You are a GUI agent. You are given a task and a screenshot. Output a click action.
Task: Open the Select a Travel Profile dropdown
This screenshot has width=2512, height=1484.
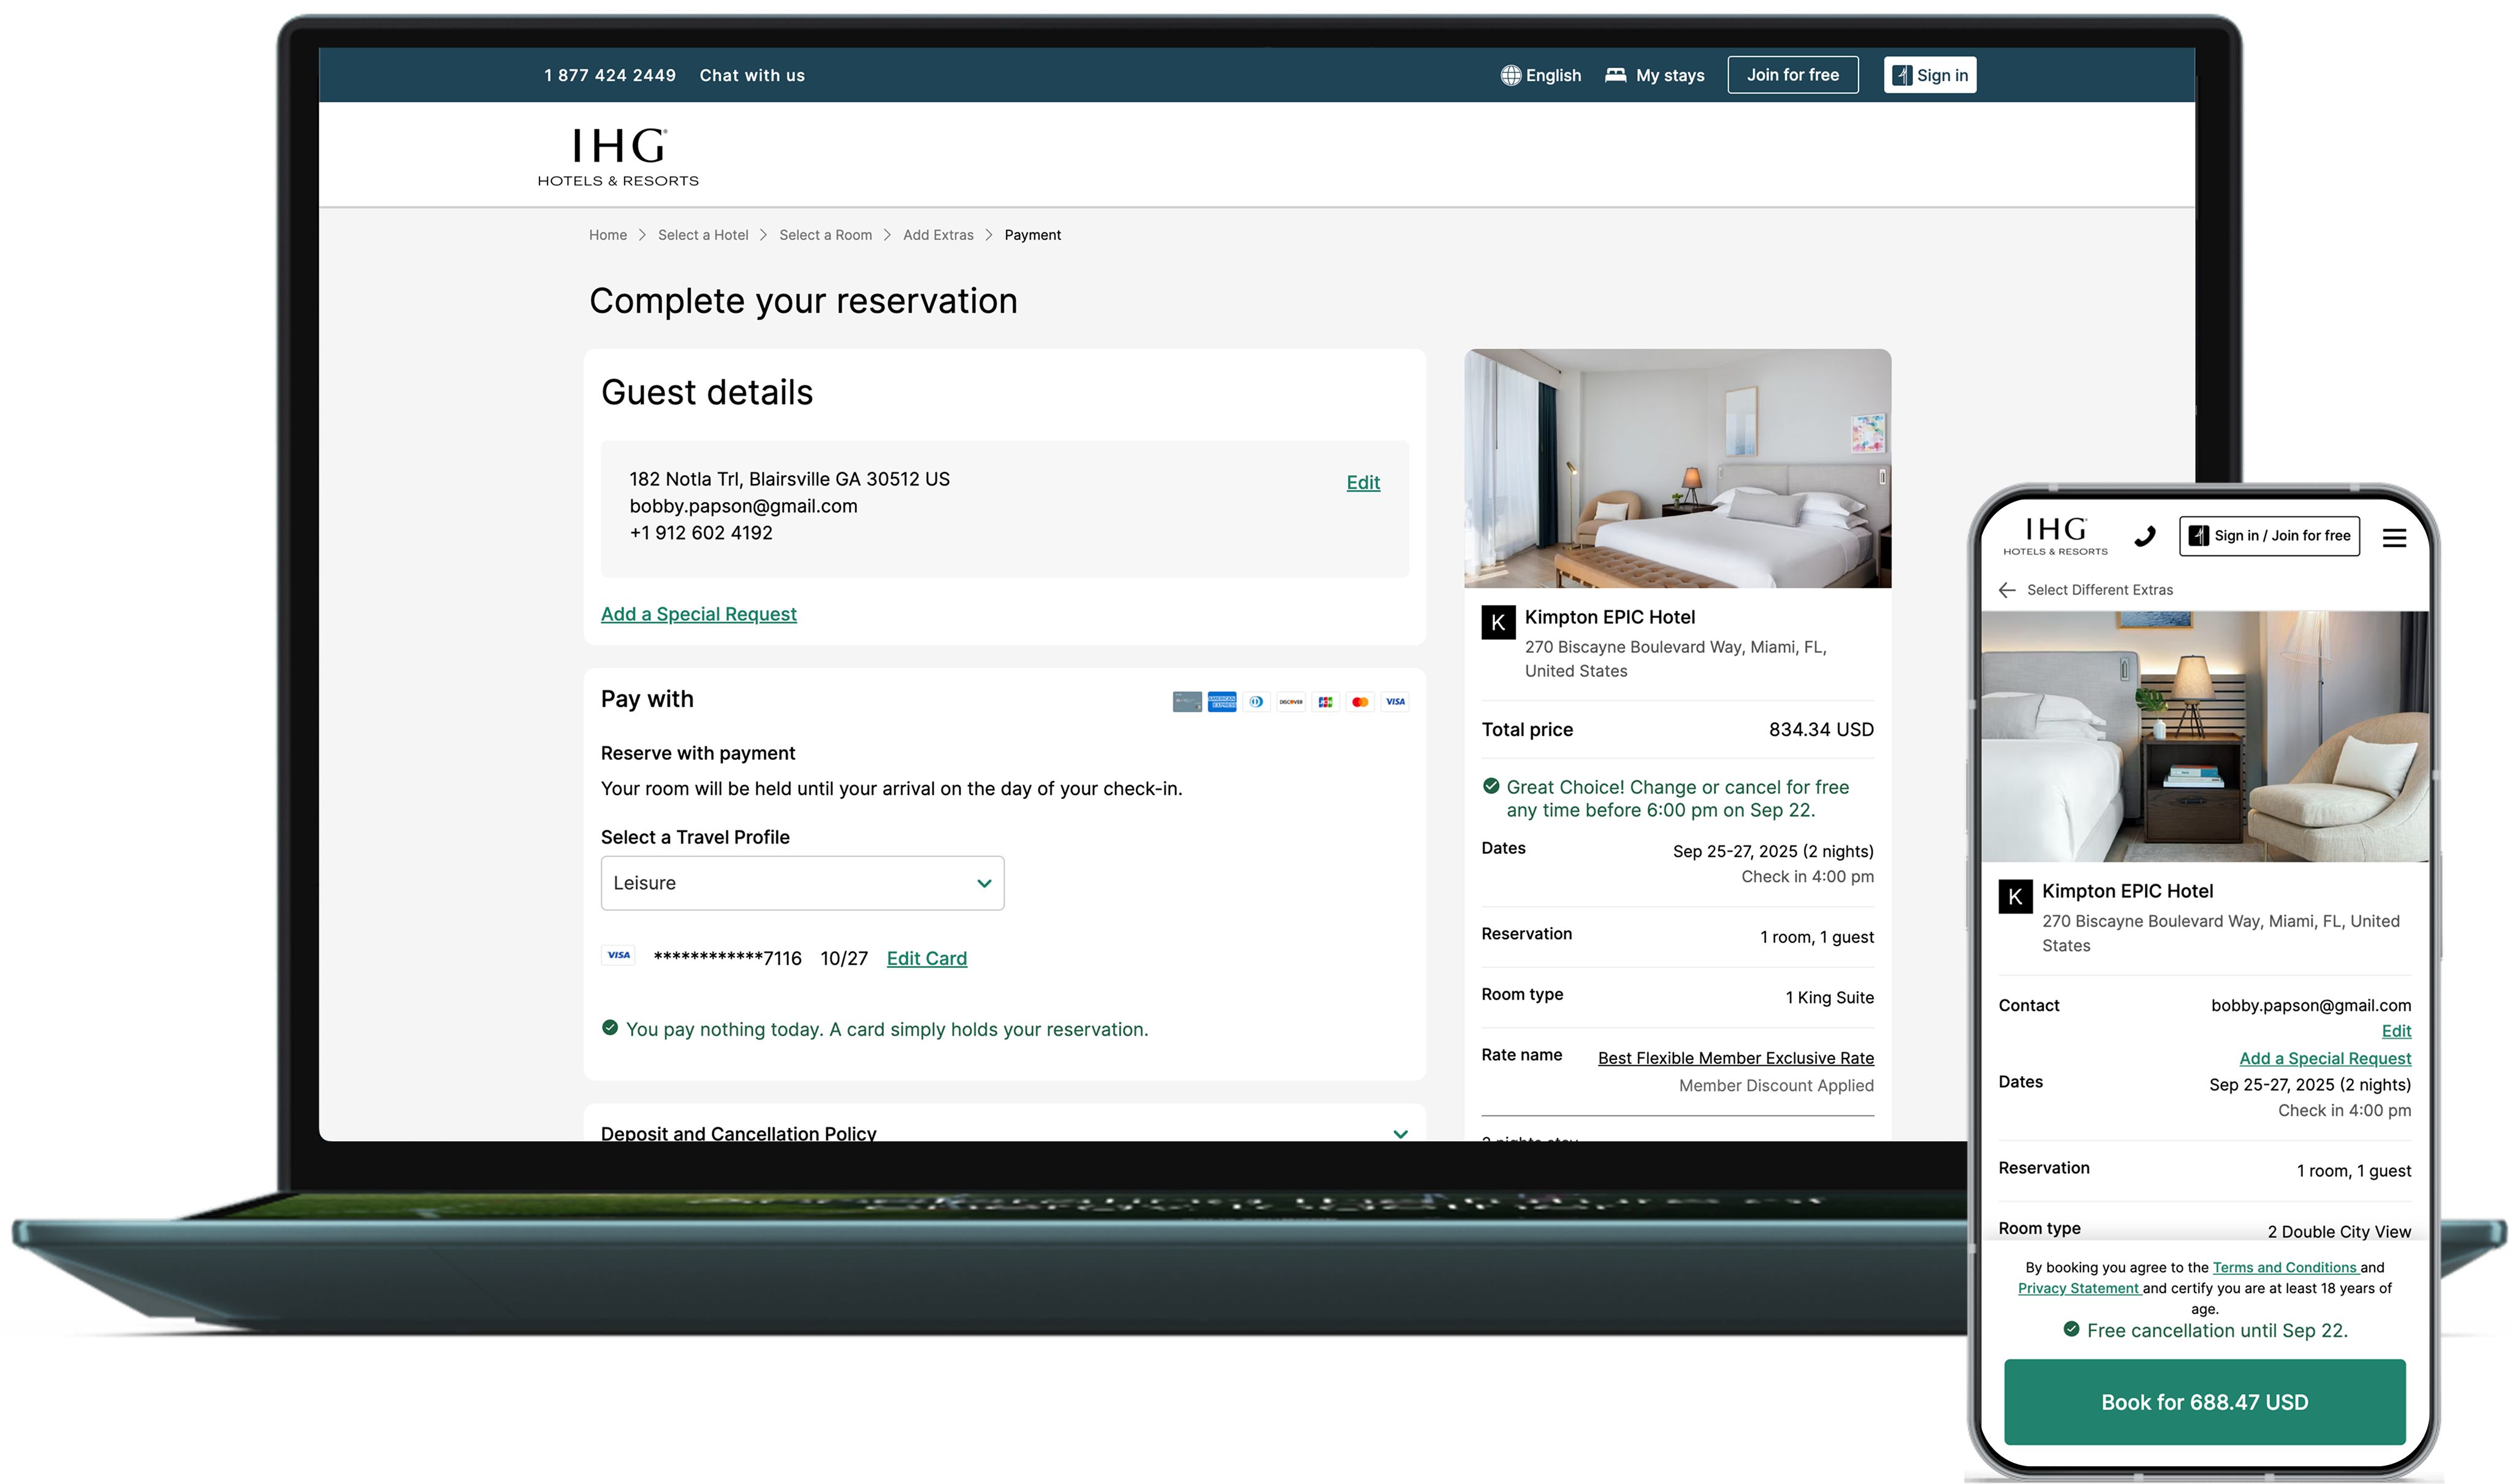click(802, 883)
